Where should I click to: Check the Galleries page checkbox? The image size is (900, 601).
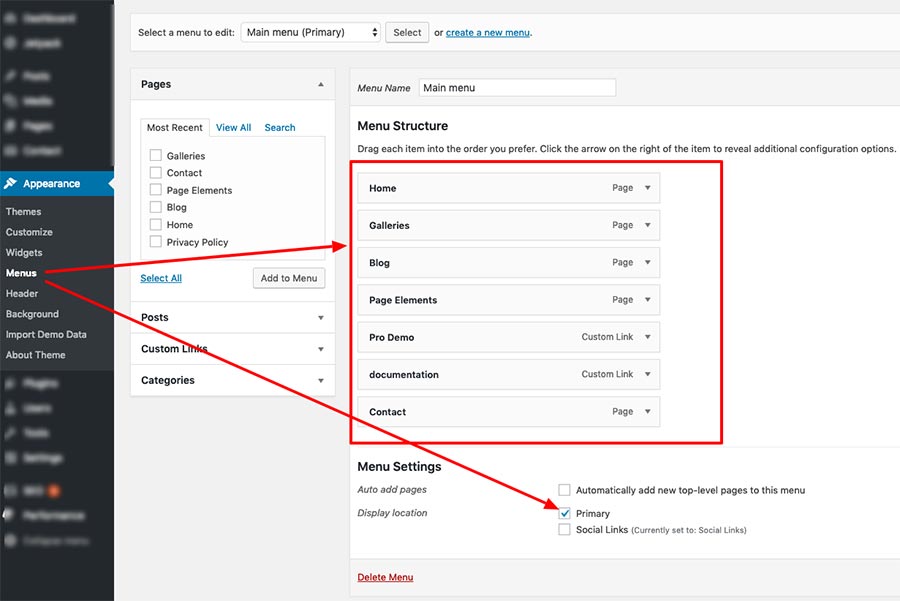(x=155, y=156)
